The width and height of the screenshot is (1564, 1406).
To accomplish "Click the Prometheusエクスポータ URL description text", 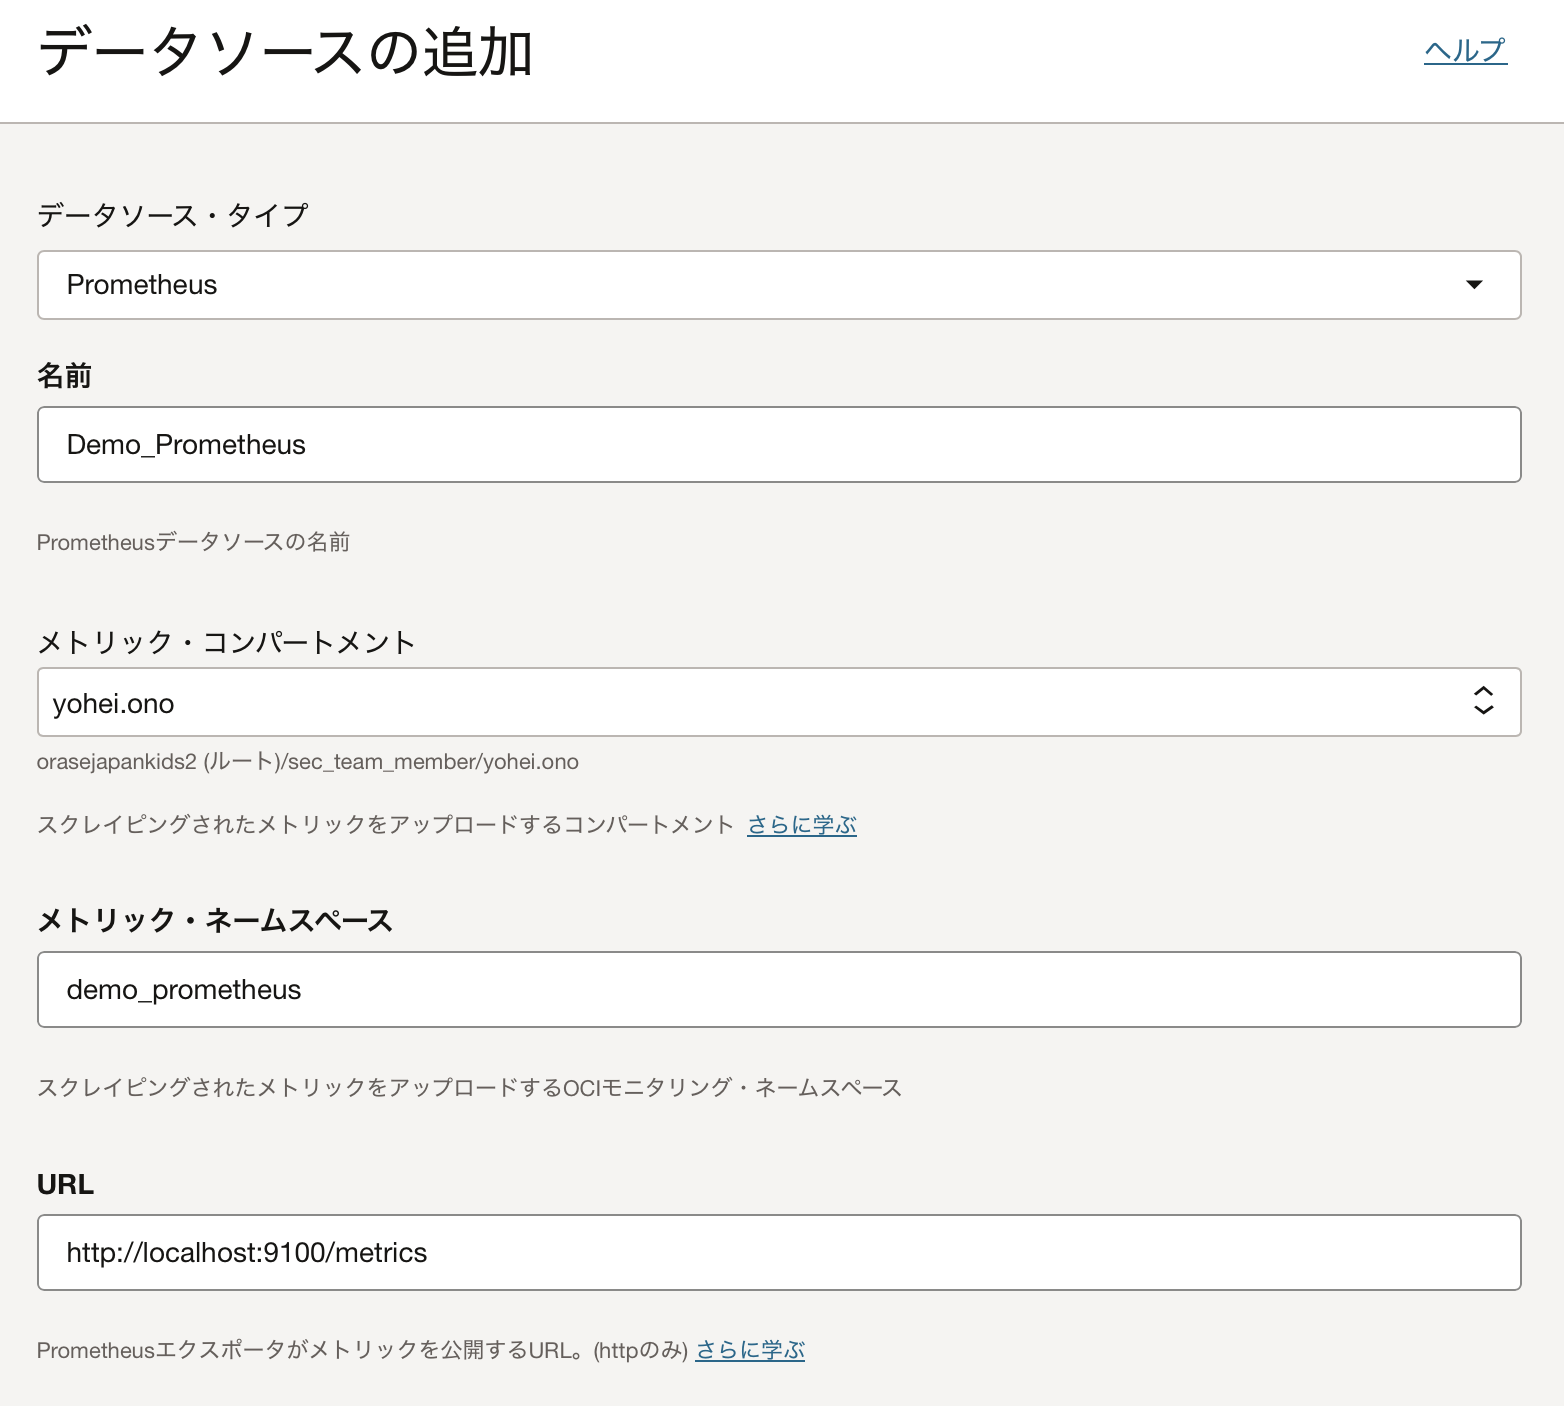I will (x=361, y=1350).
